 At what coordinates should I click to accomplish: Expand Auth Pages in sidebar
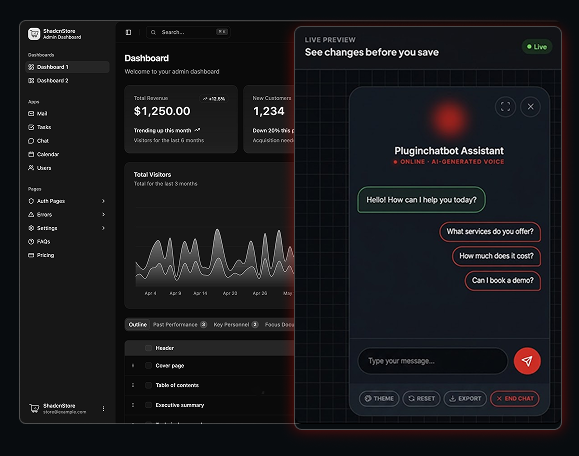click(67, 201)
